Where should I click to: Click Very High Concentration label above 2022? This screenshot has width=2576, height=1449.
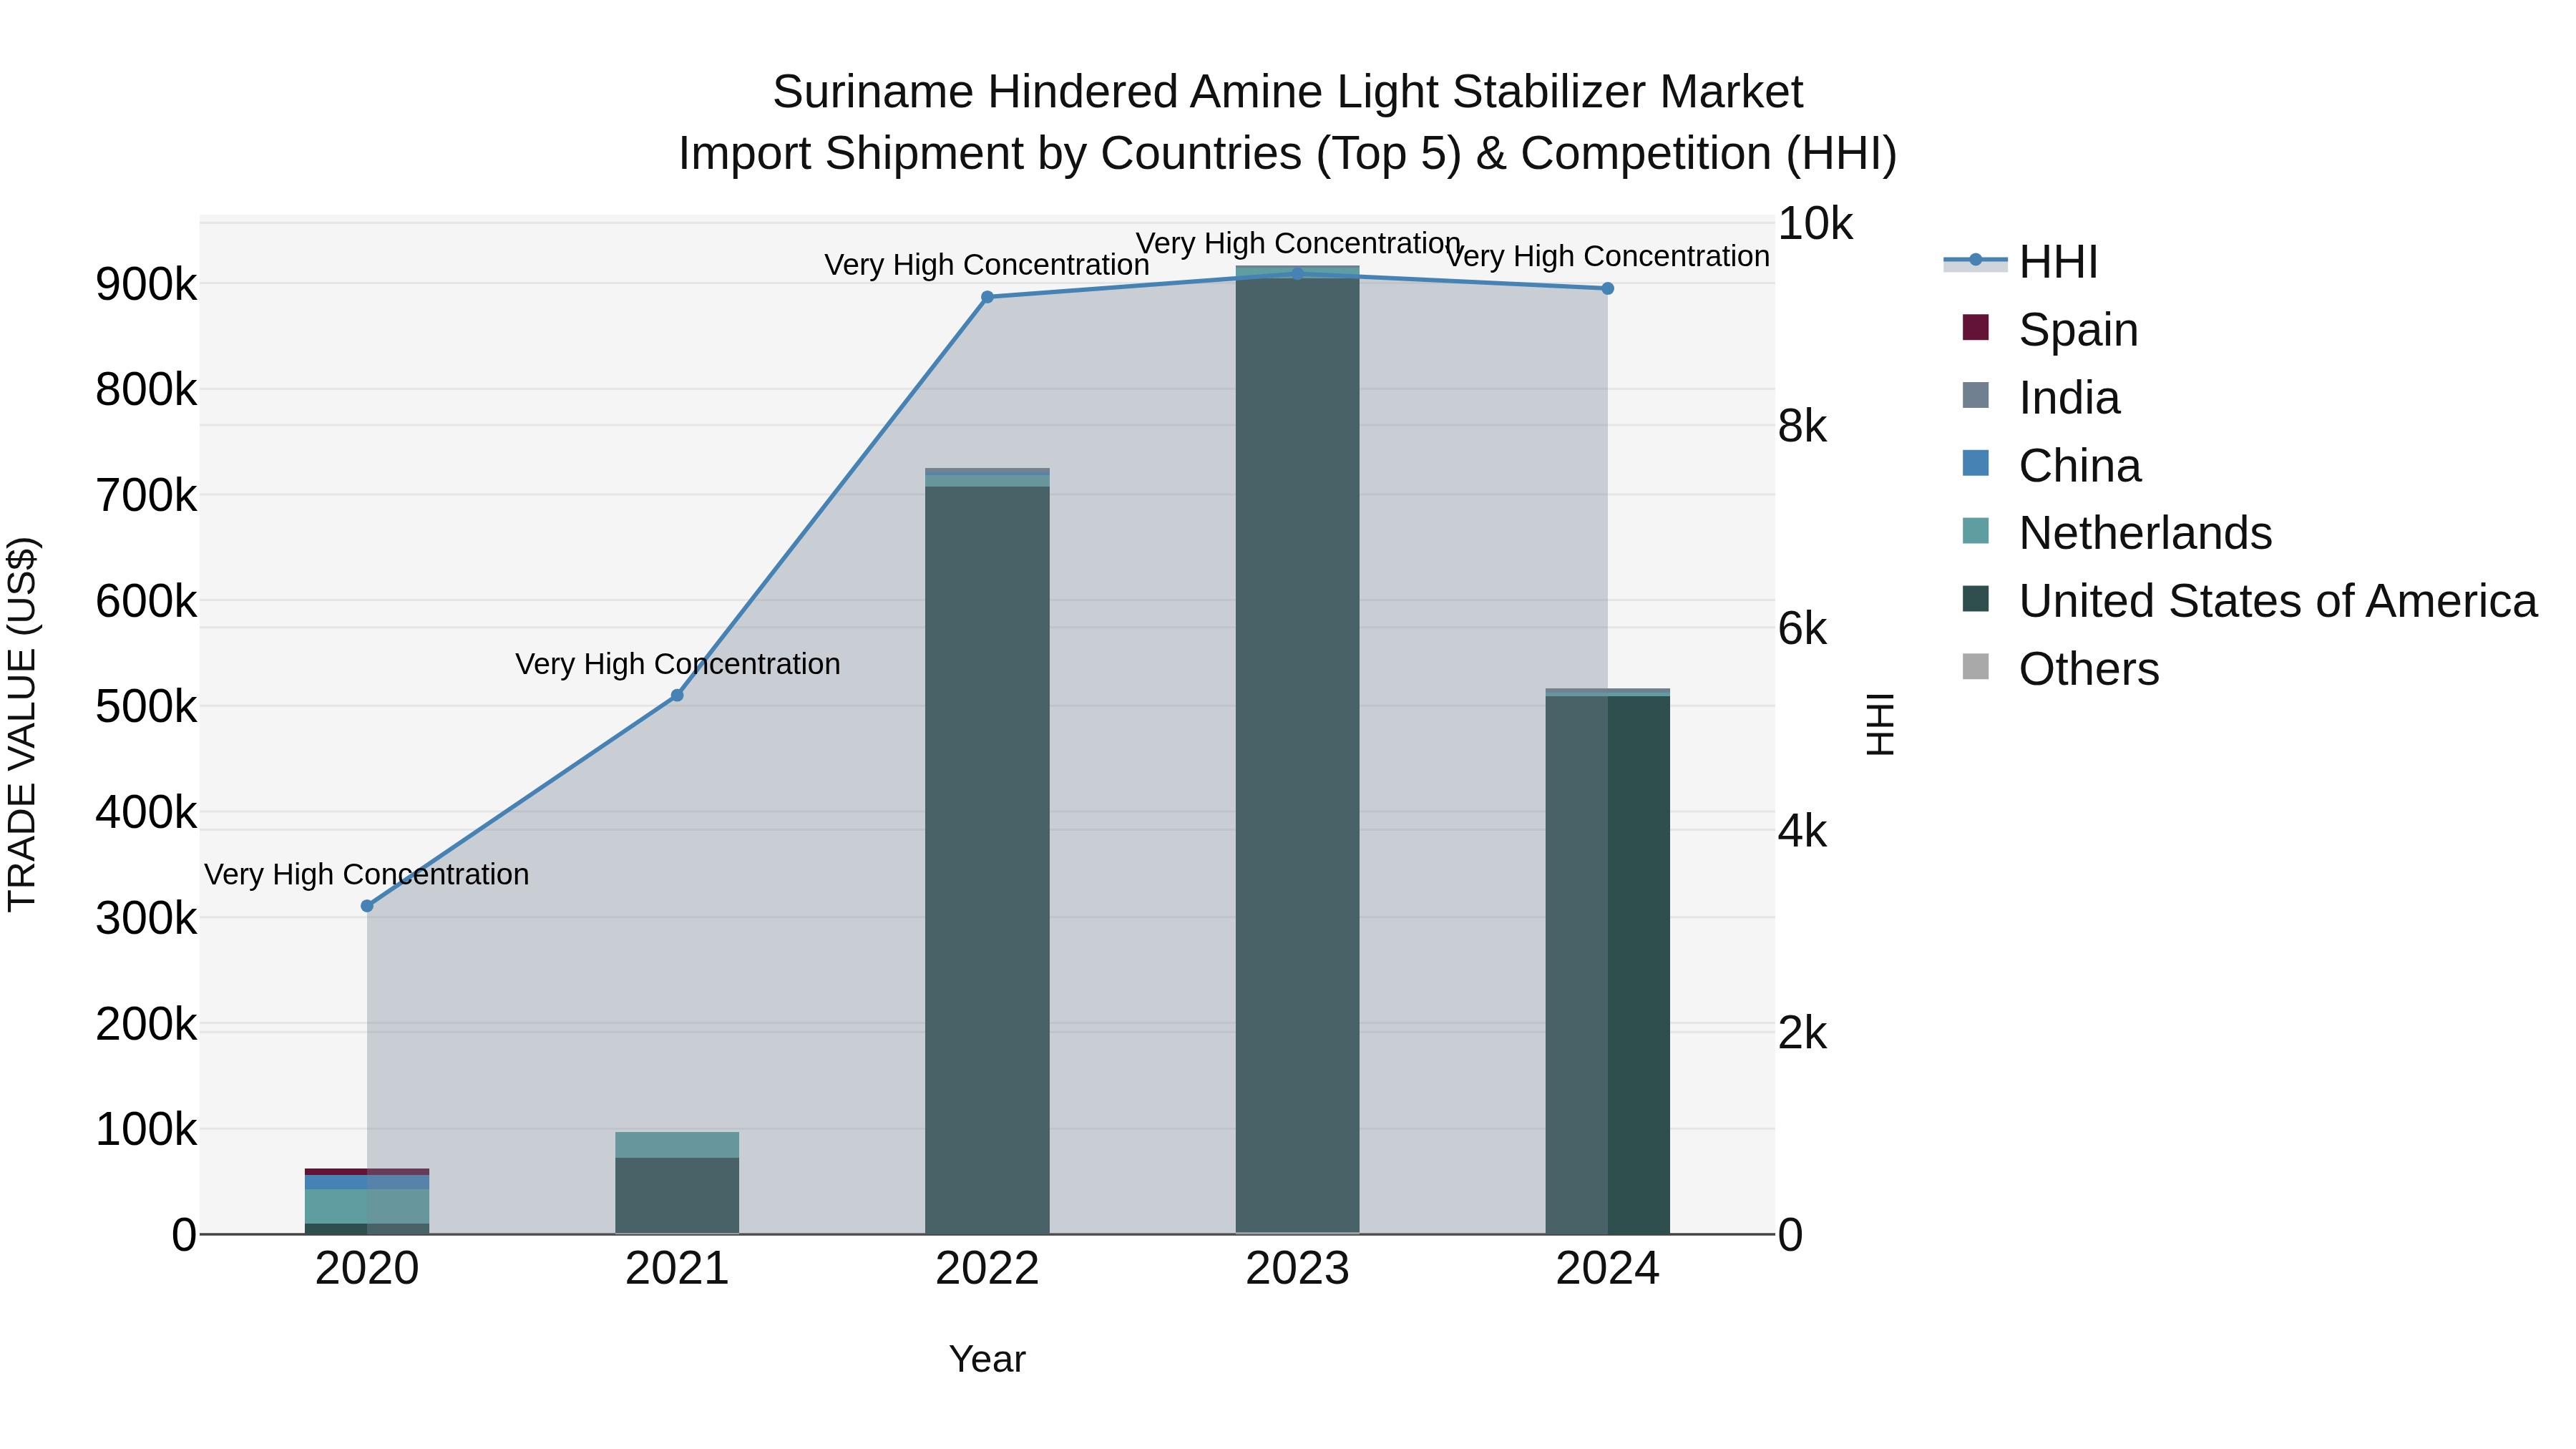pyautogui.click(x=987, y=265)
